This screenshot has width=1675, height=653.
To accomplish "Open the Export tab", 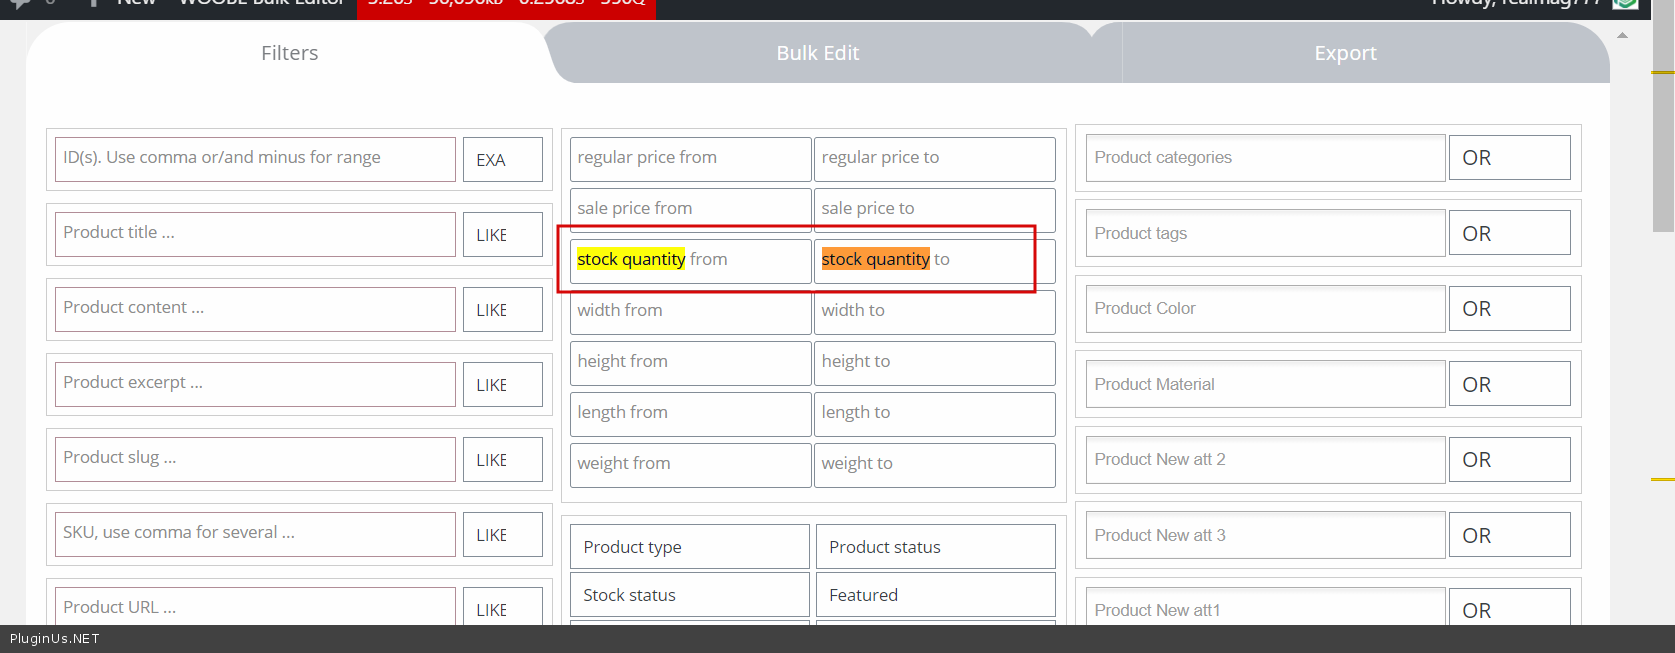I will [1344, 53].
